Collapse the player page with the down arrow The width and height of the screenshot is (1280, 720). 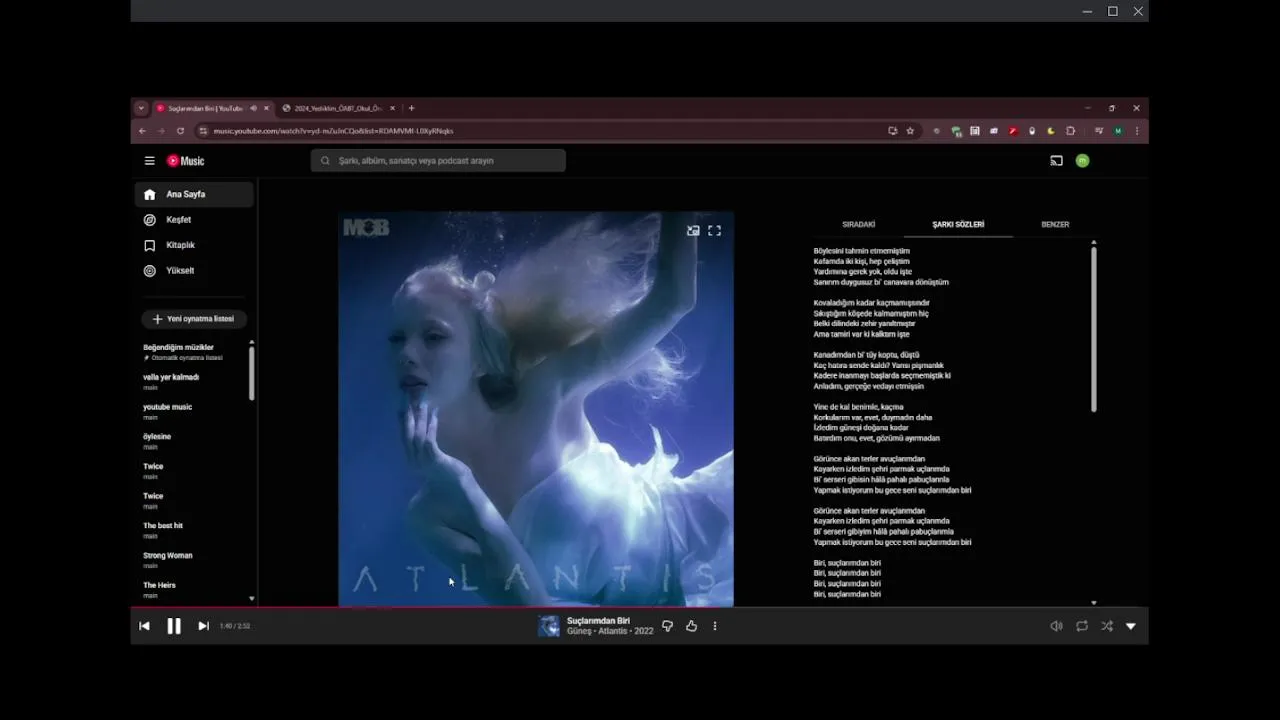pyautogui.click(x=1131, y=626)
